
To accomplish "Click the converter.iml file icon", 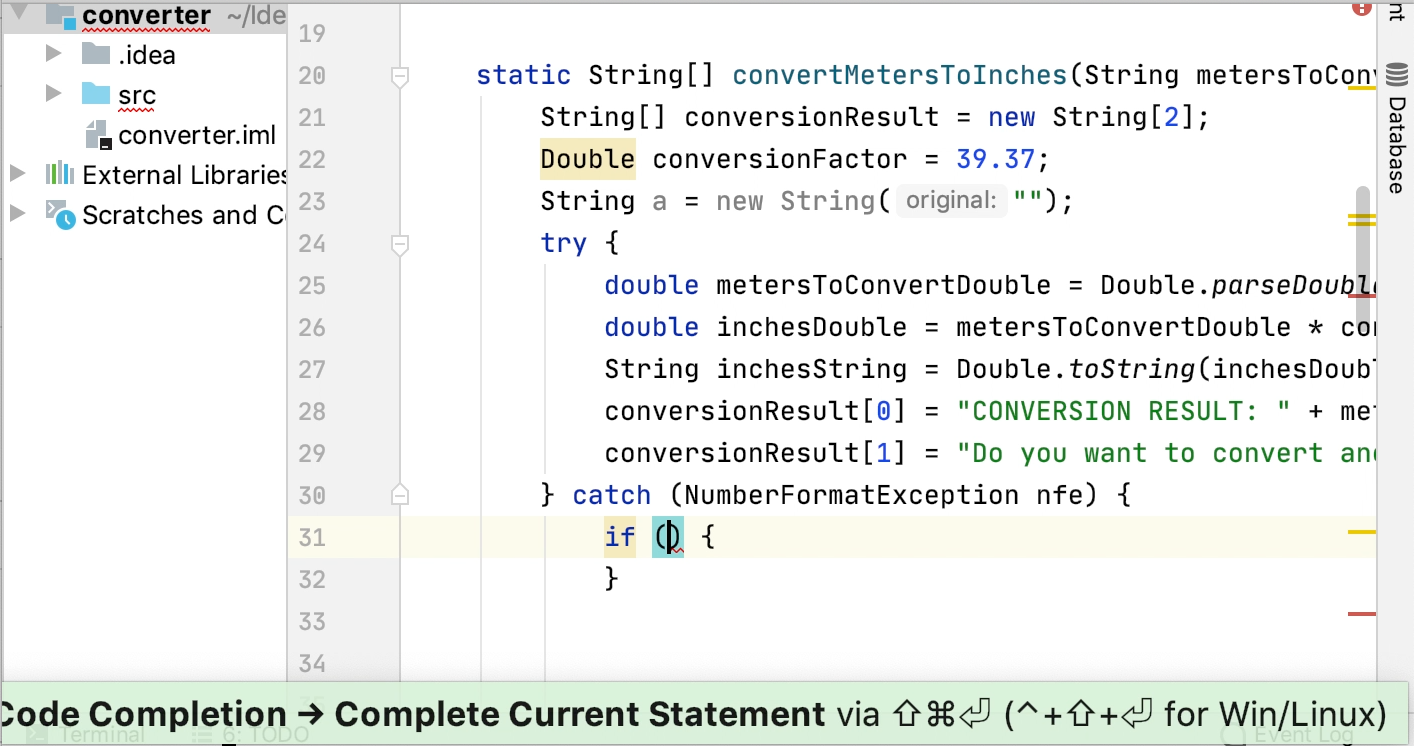I will tap(97, 135).
